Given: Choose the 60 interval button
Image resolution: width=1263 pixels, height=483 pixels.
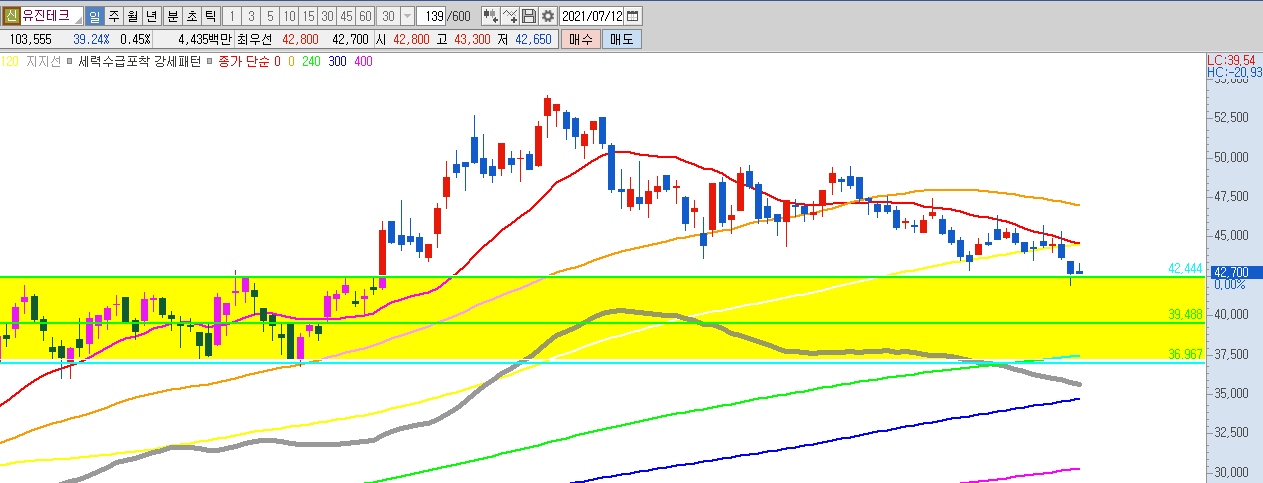Looking at the screenshot, I should (365, 16).
